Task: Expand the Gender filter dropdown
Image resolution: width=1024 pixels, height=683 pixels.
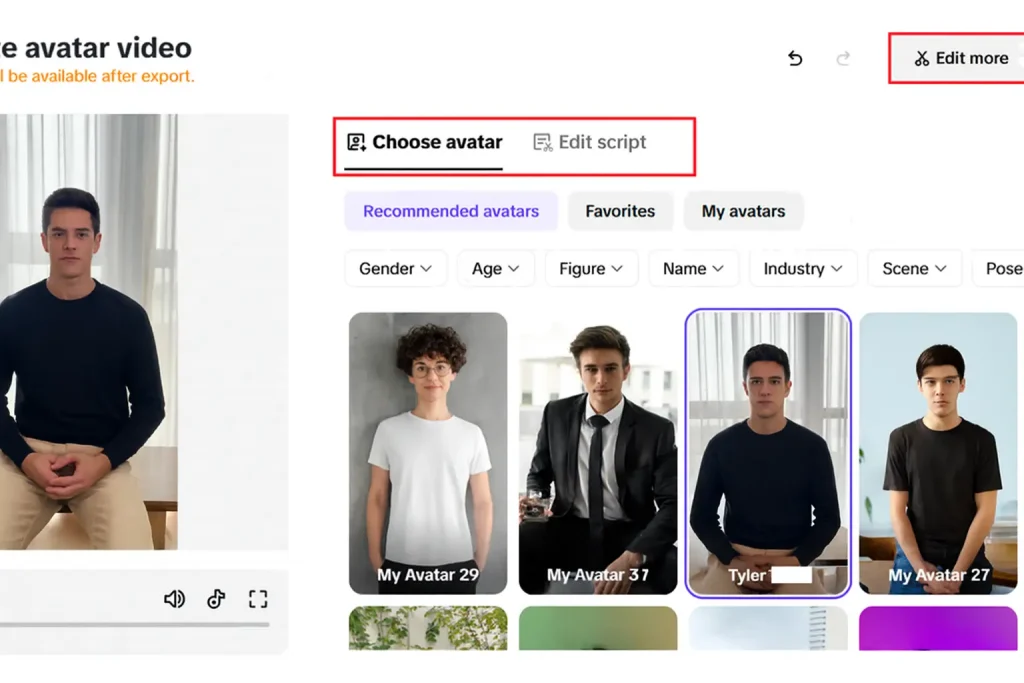Action: (396, 268)
